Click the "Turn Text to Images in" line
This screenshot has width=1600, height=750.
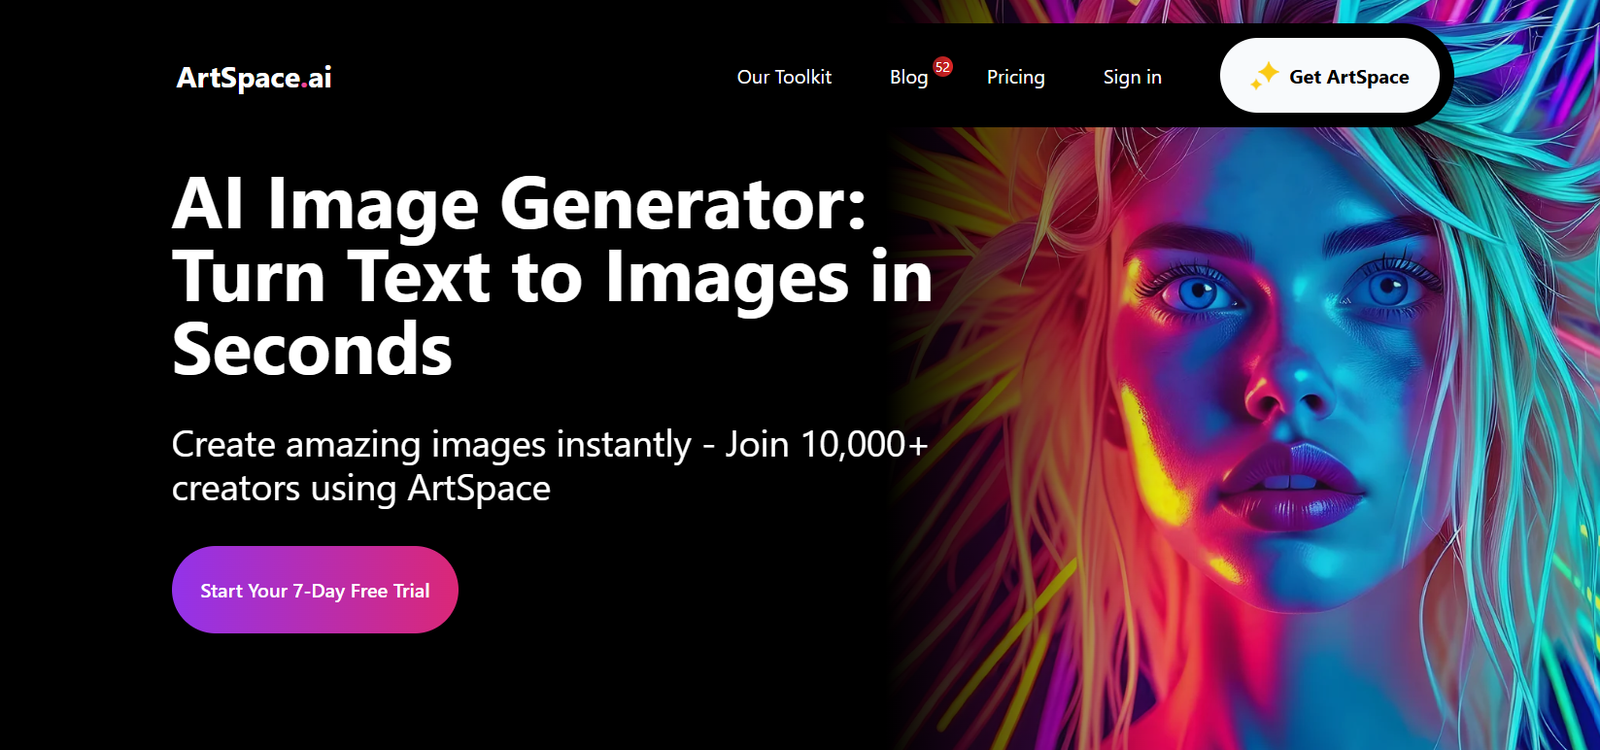click(552, 277)
